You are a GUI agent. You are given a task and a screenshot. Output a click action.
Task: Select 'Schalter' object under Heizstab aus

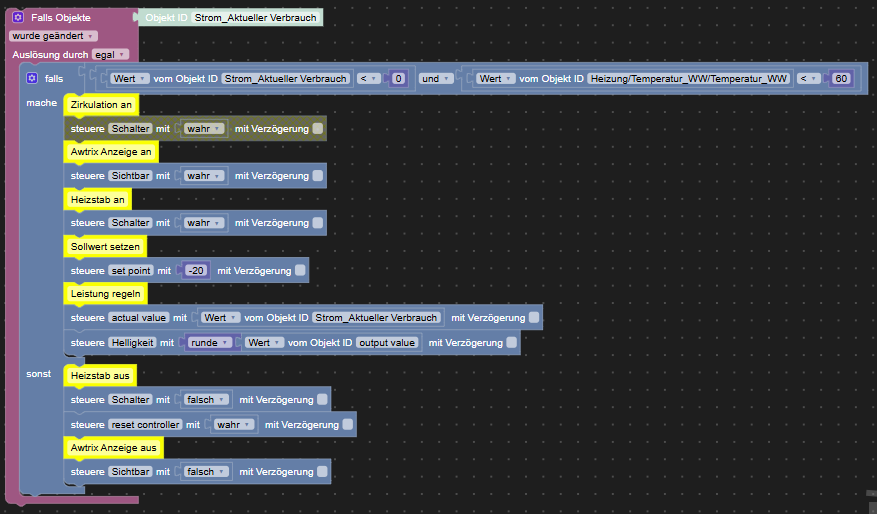(x=130, y=399)
